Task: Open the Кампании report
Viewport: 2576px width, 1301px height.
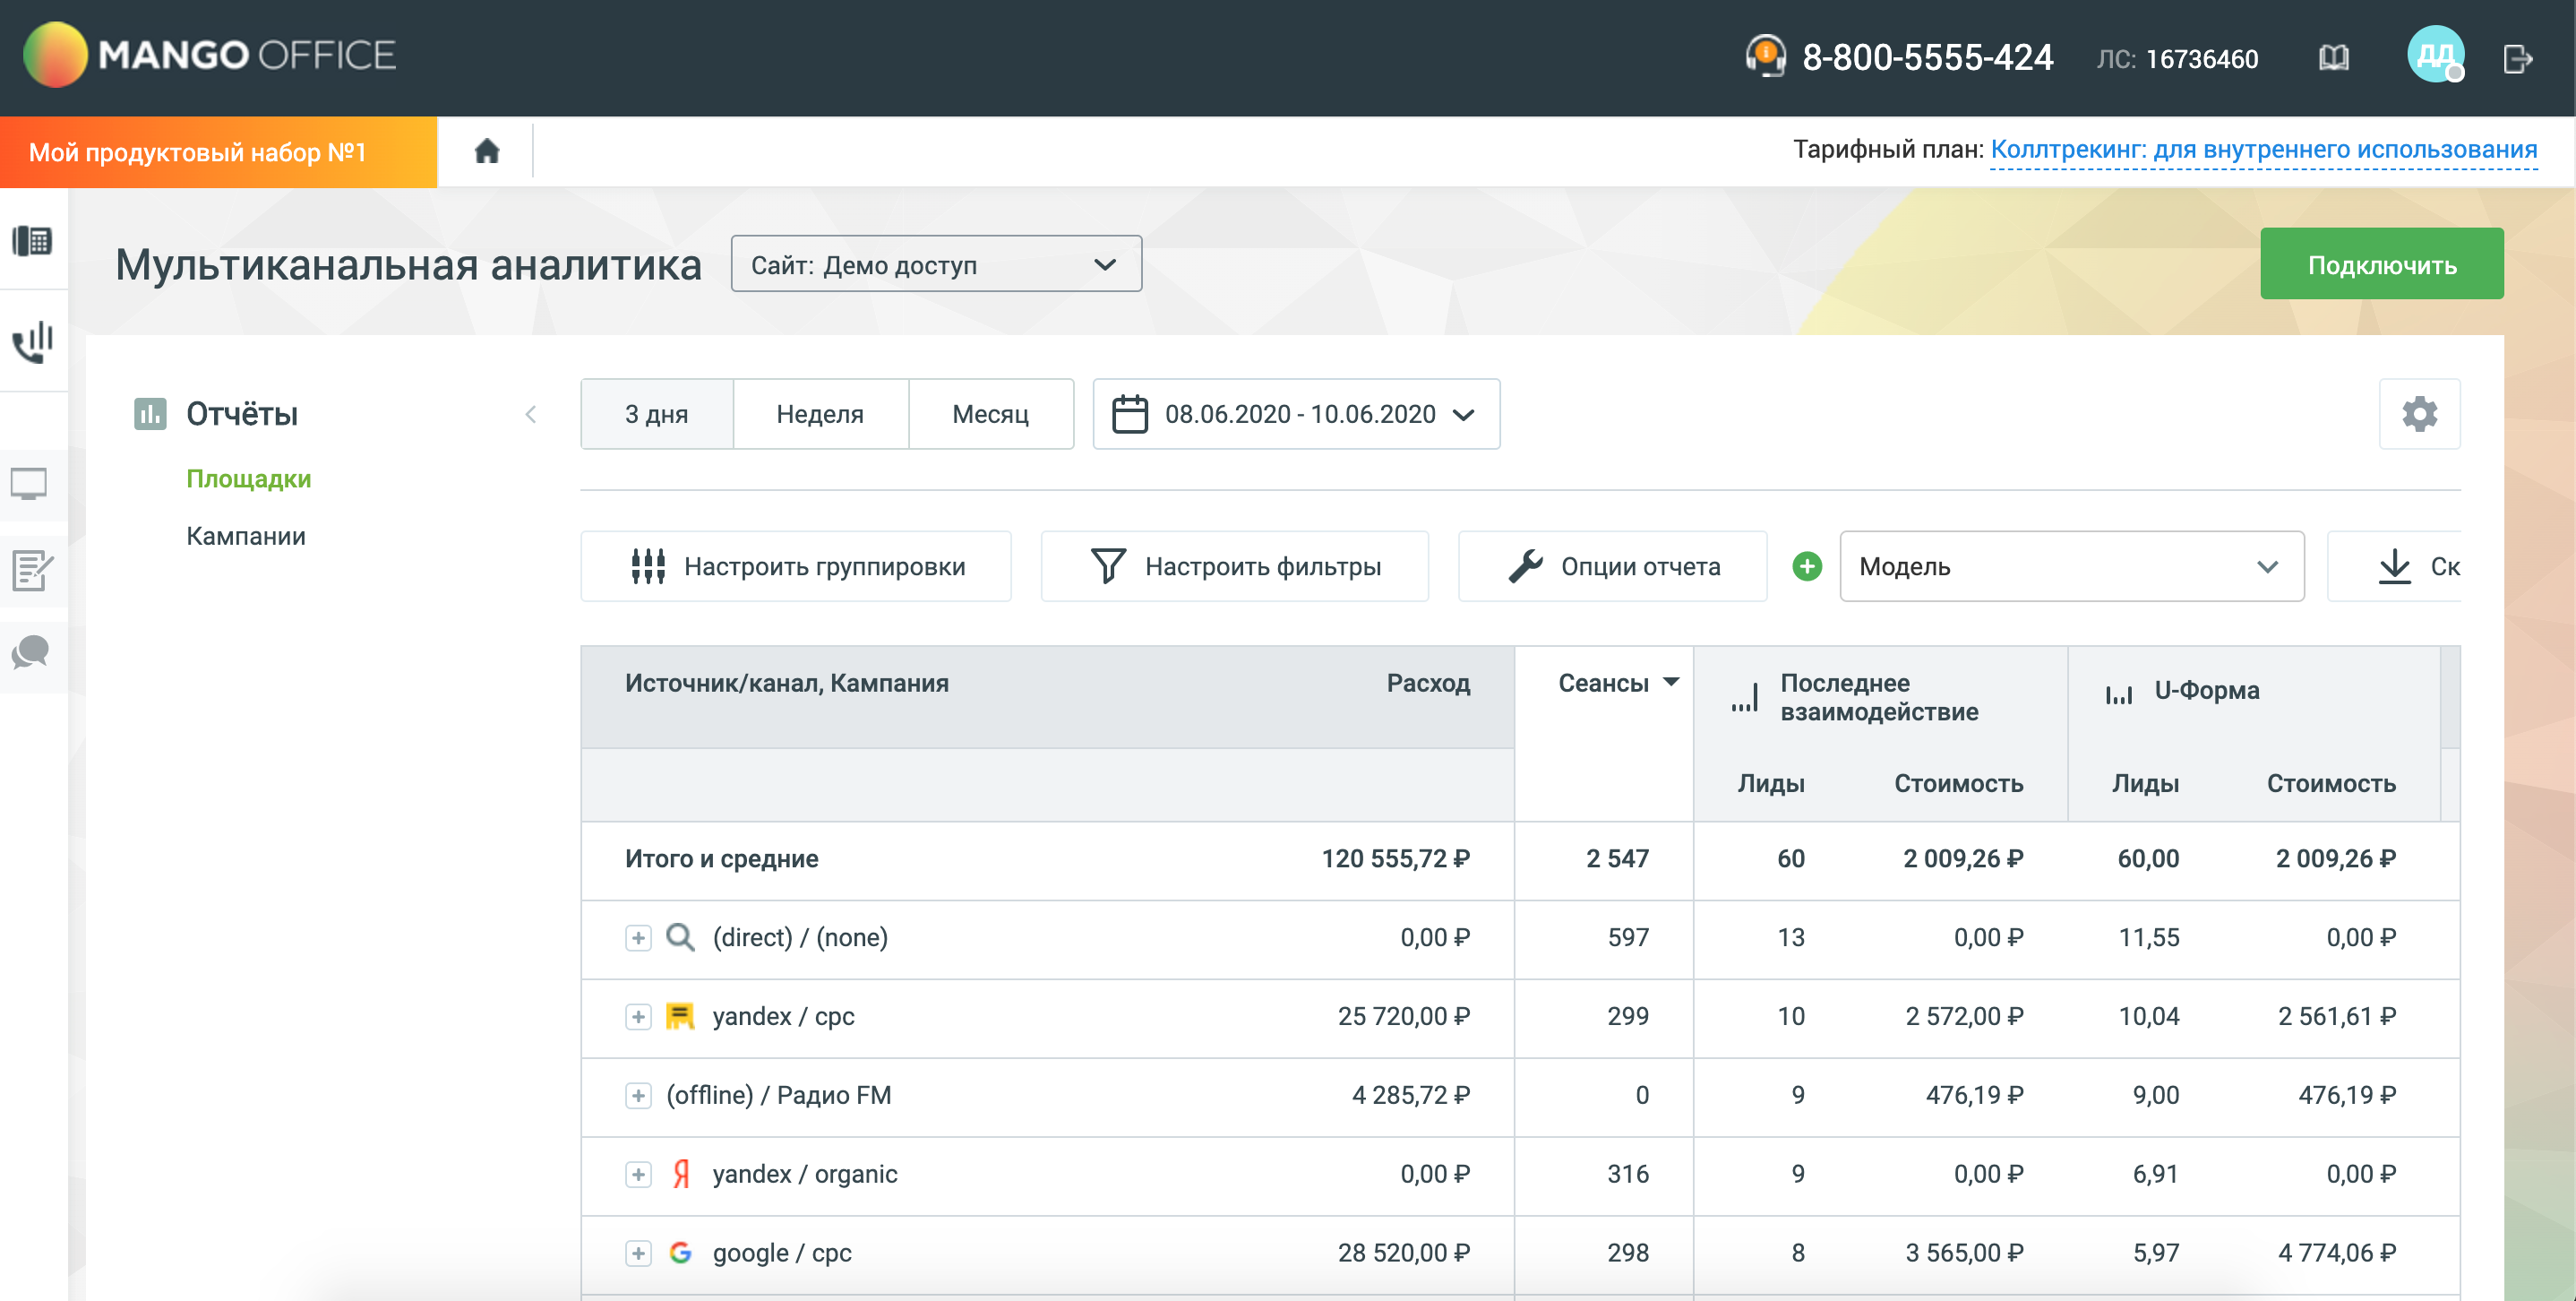Action: coord(246,536)
